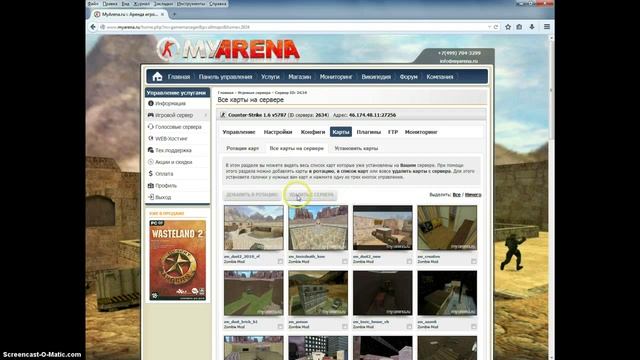Image resolution: width=640 pixels, height=360 pixels.
Task: Open Профиль in the sidebar
Action: tap(166, 186)
